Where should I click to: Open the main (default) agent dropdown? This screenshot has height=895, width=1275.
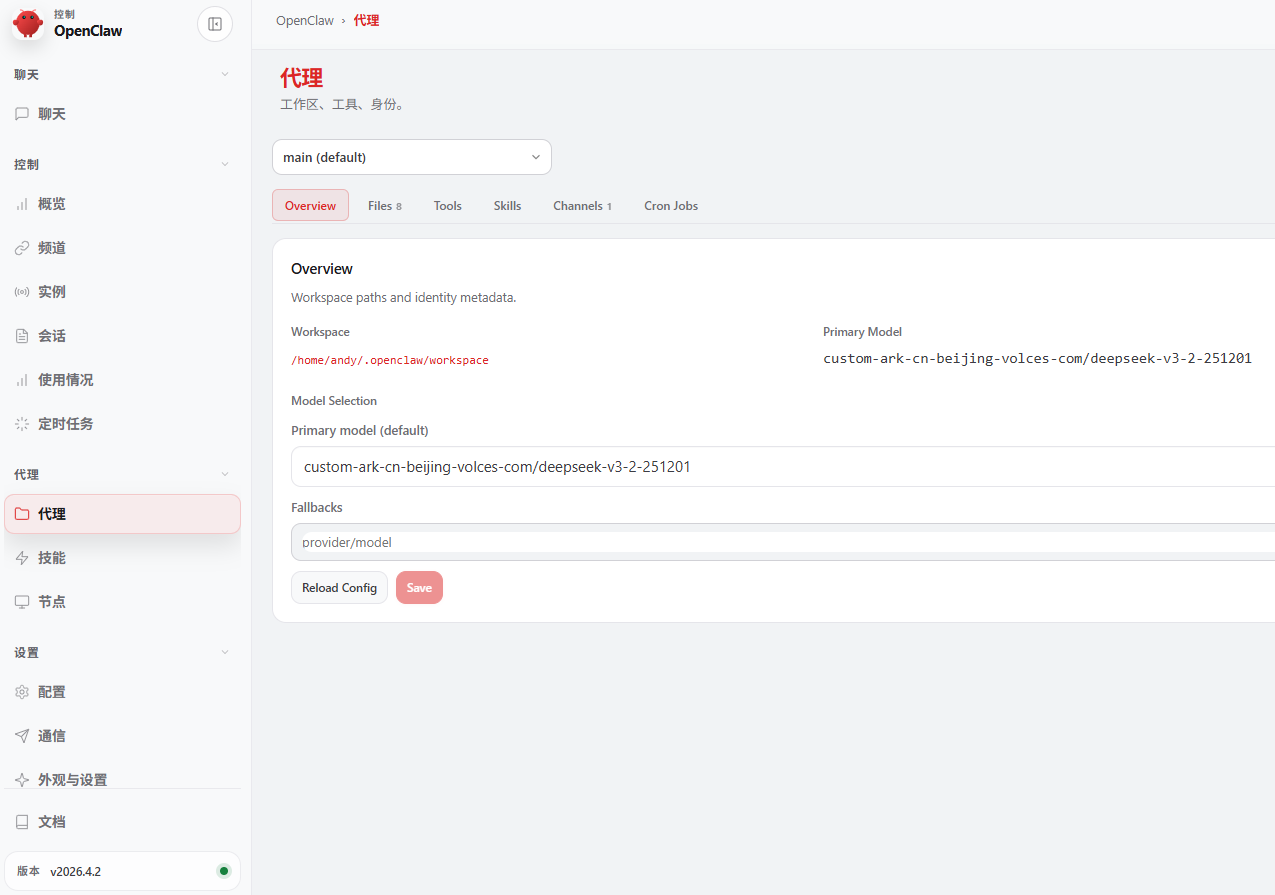(411, 157)
